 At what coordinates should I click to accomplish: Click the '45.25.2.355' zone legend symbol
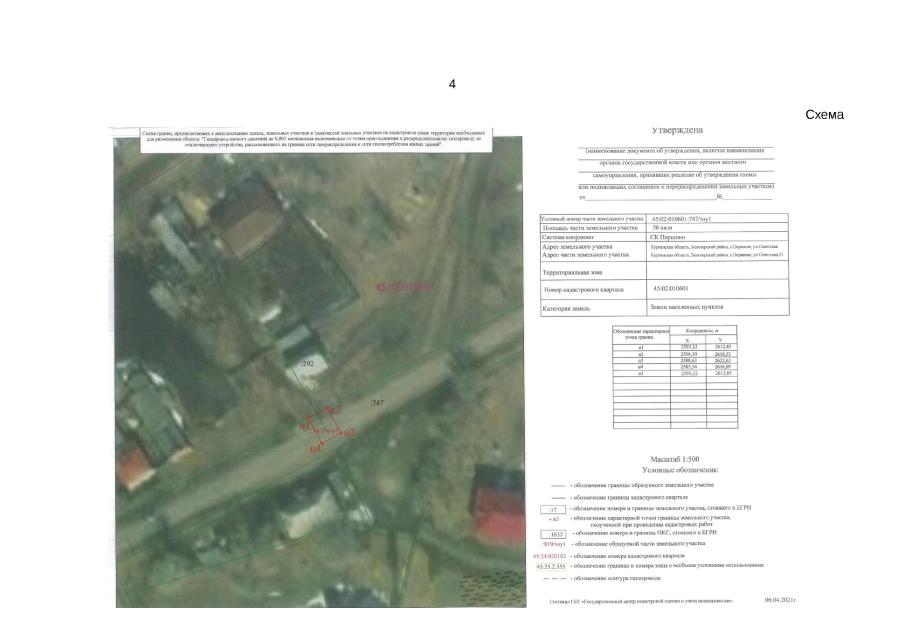tap(550, 567)
